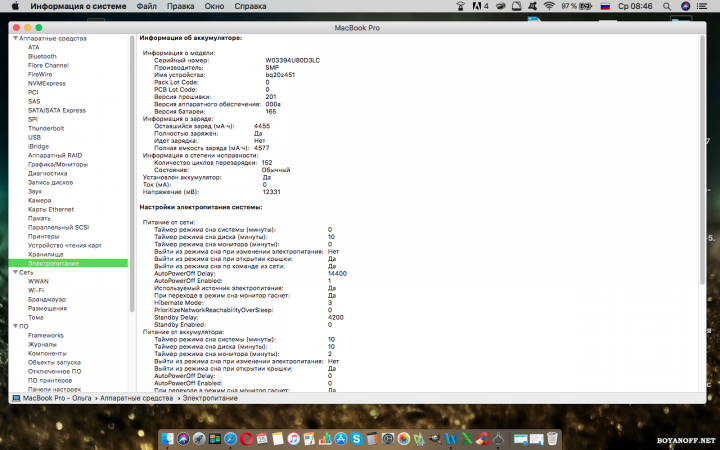
Task: Open Numbers chart icon in Dock
Action: 325,439
